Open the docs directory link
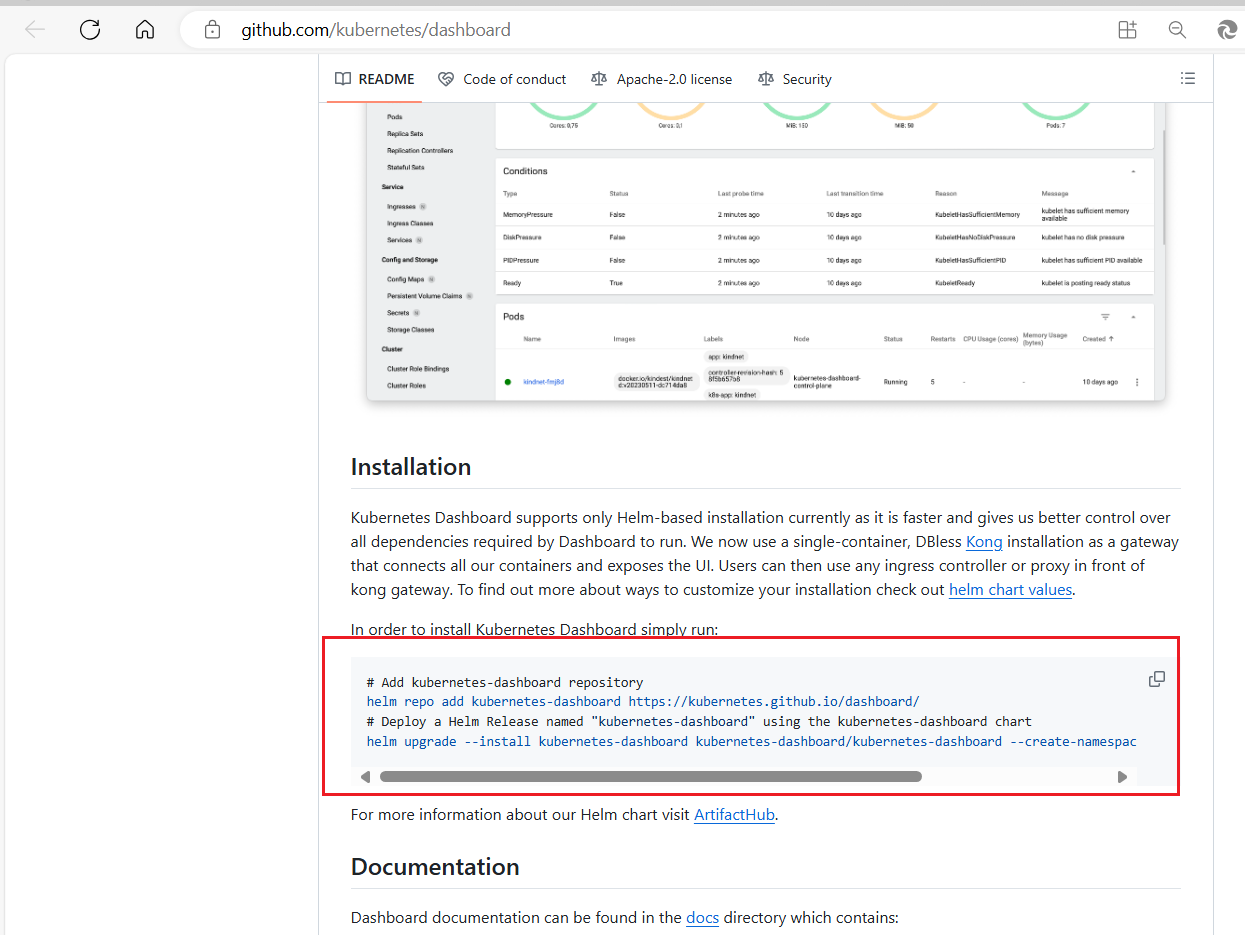The width and height of the screenshot is (1245, 935). coord(702,918)
